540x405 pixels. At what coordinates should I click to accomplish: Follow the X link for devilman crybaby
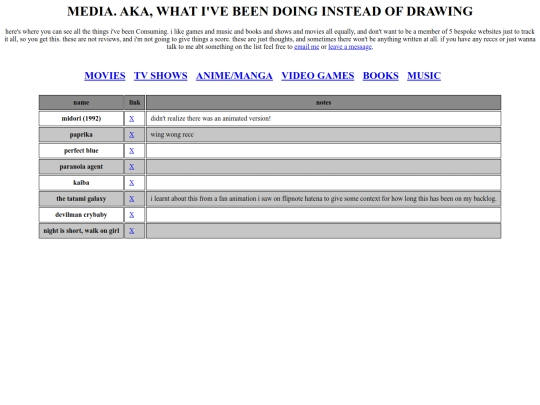pyautogui.click(x=132, y=215)
